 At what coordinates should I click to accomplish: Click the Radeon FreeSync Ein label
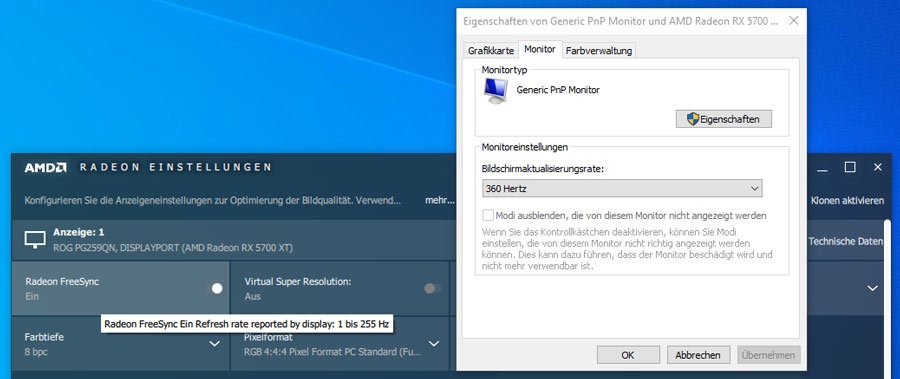[x=62, y=289]
